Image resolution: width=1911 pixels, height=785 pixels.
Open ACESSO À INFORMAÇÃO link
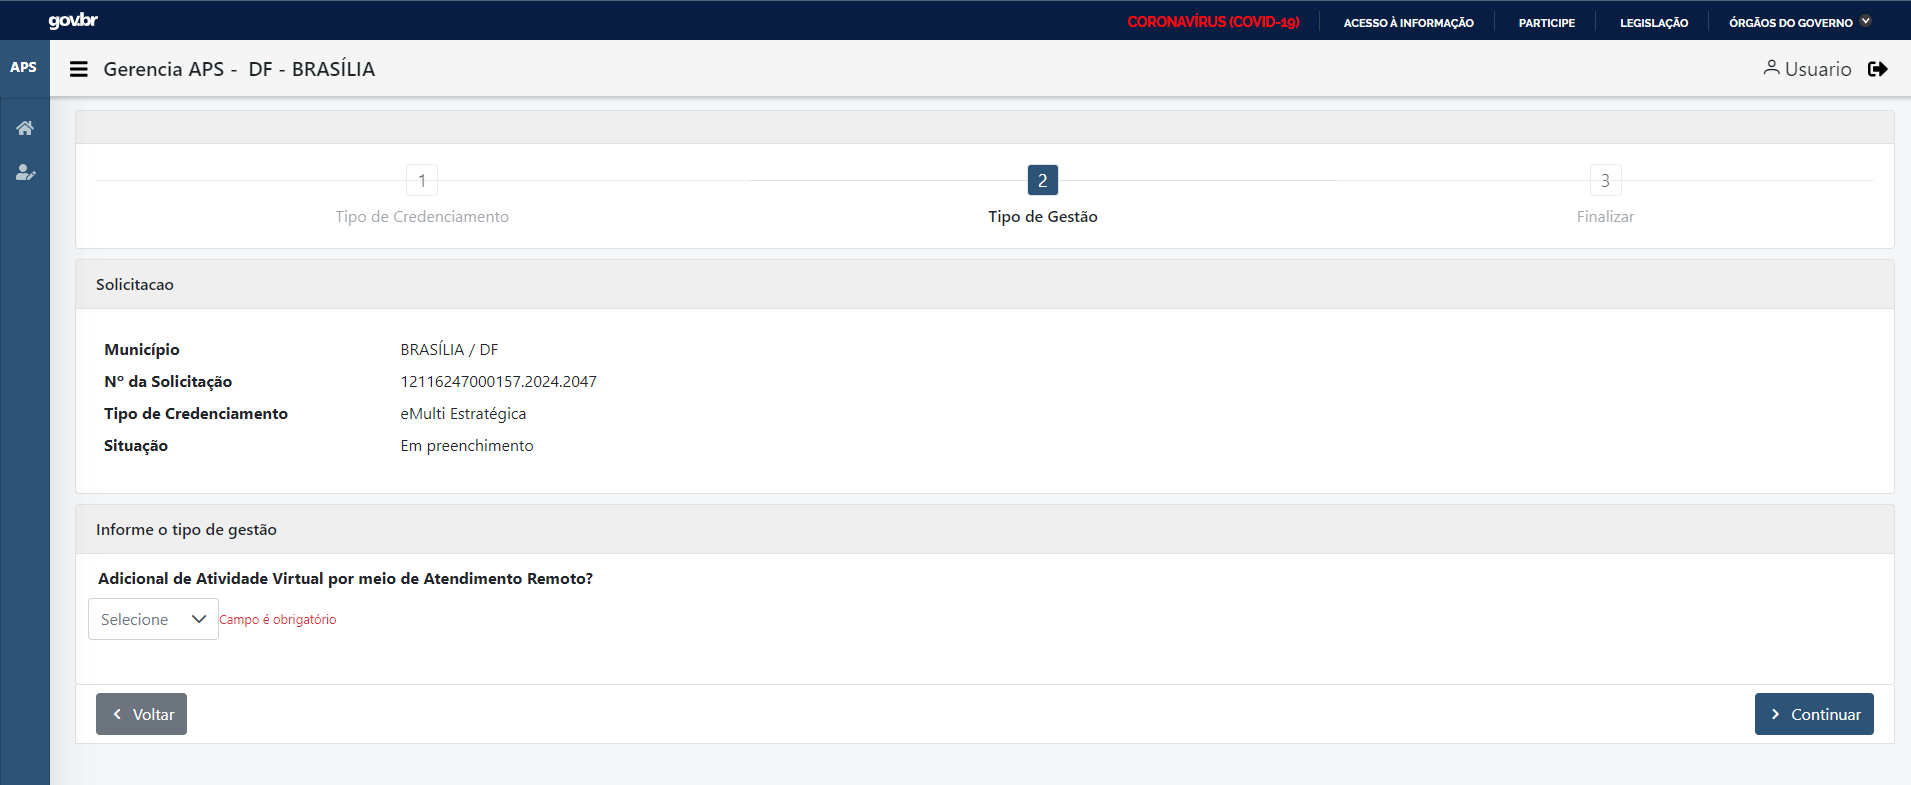click(1408, 23)
